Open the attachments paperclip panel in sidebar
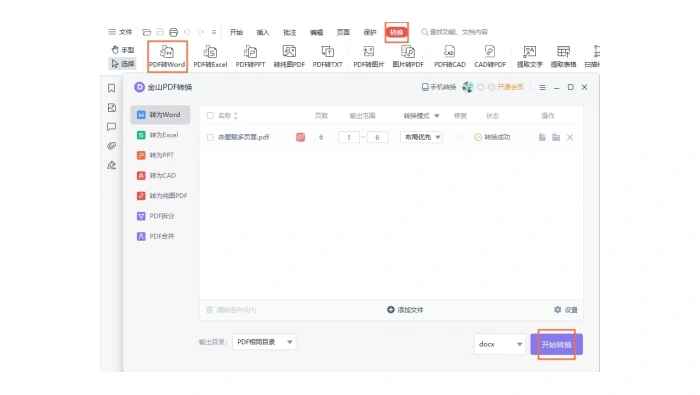Image resolution: width=700 pixels, height=395 pixels. 112,146
